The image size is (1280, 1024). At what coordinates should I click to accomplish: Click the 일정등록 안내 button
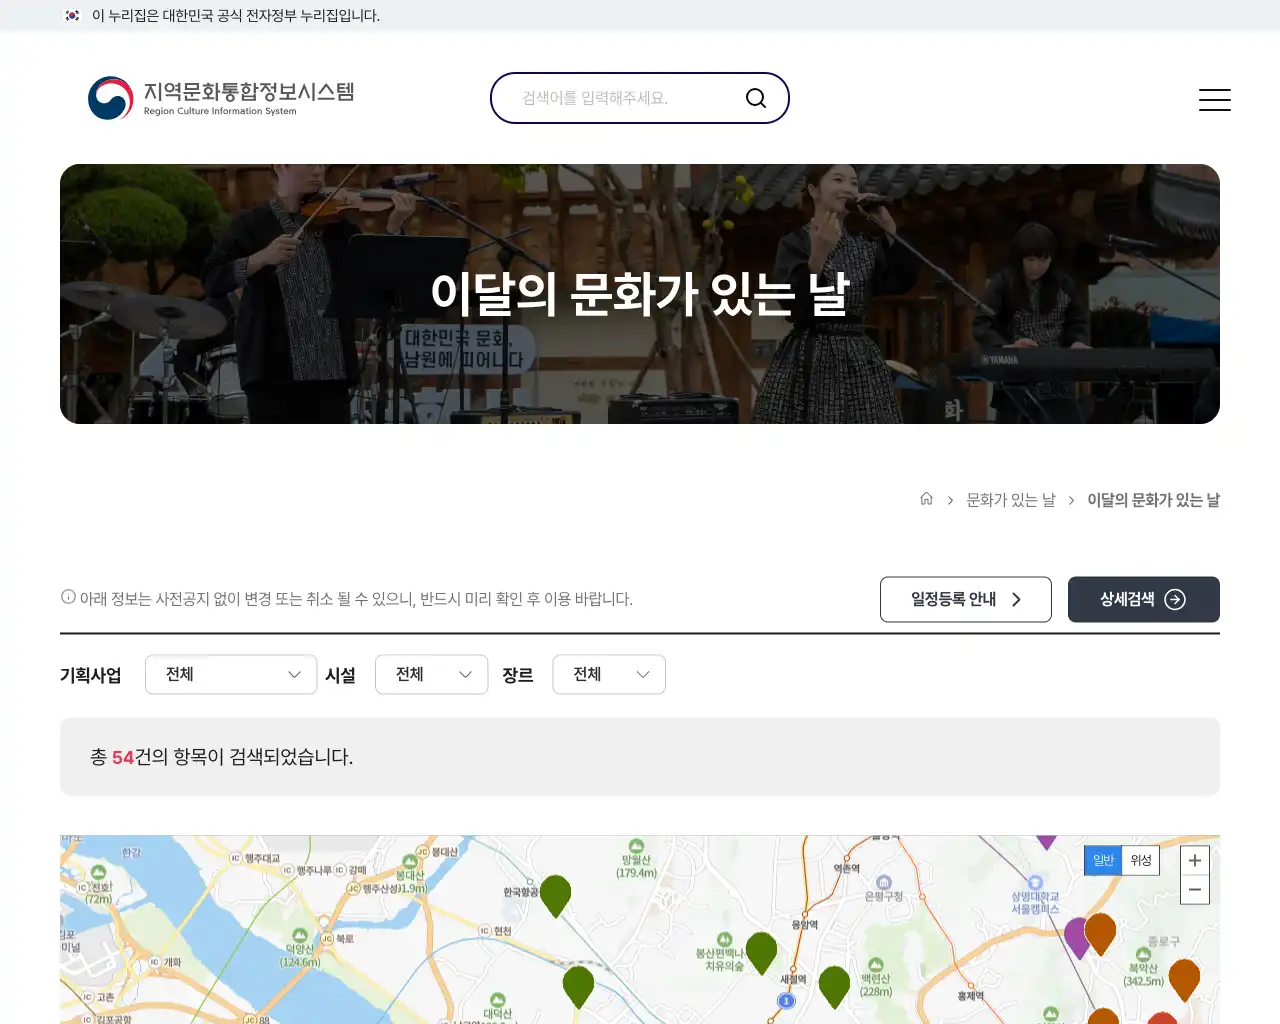pos(965,599)
